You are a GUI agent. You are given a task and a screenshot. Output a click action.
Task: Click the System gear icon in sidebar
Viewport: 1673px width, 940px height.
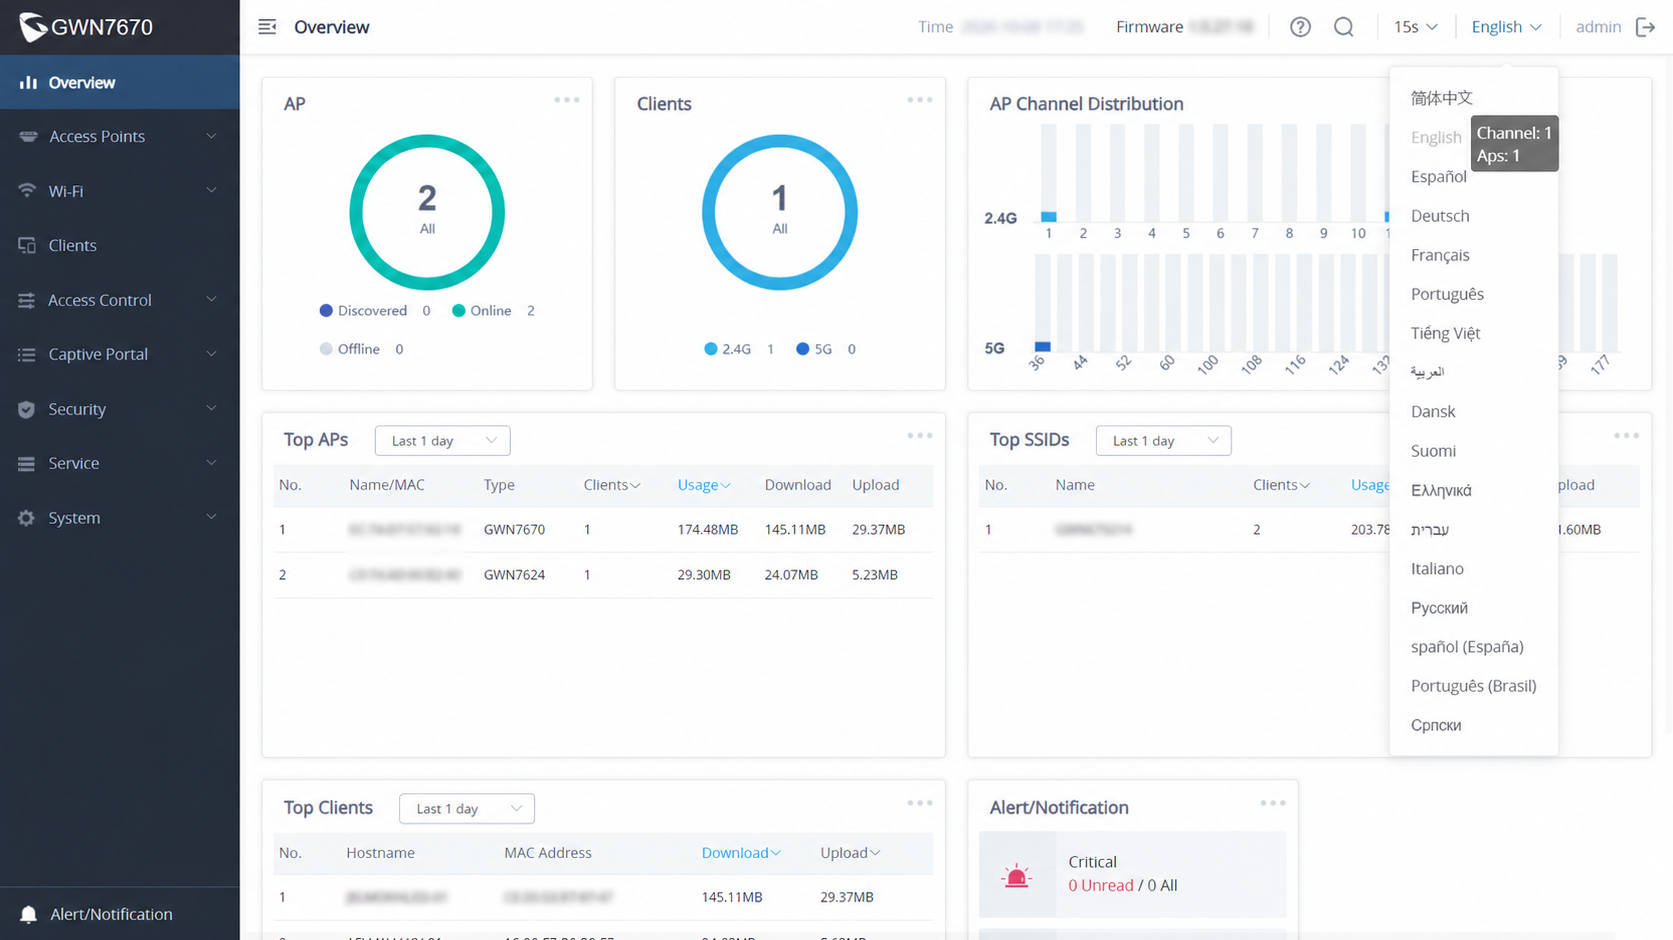26,518
